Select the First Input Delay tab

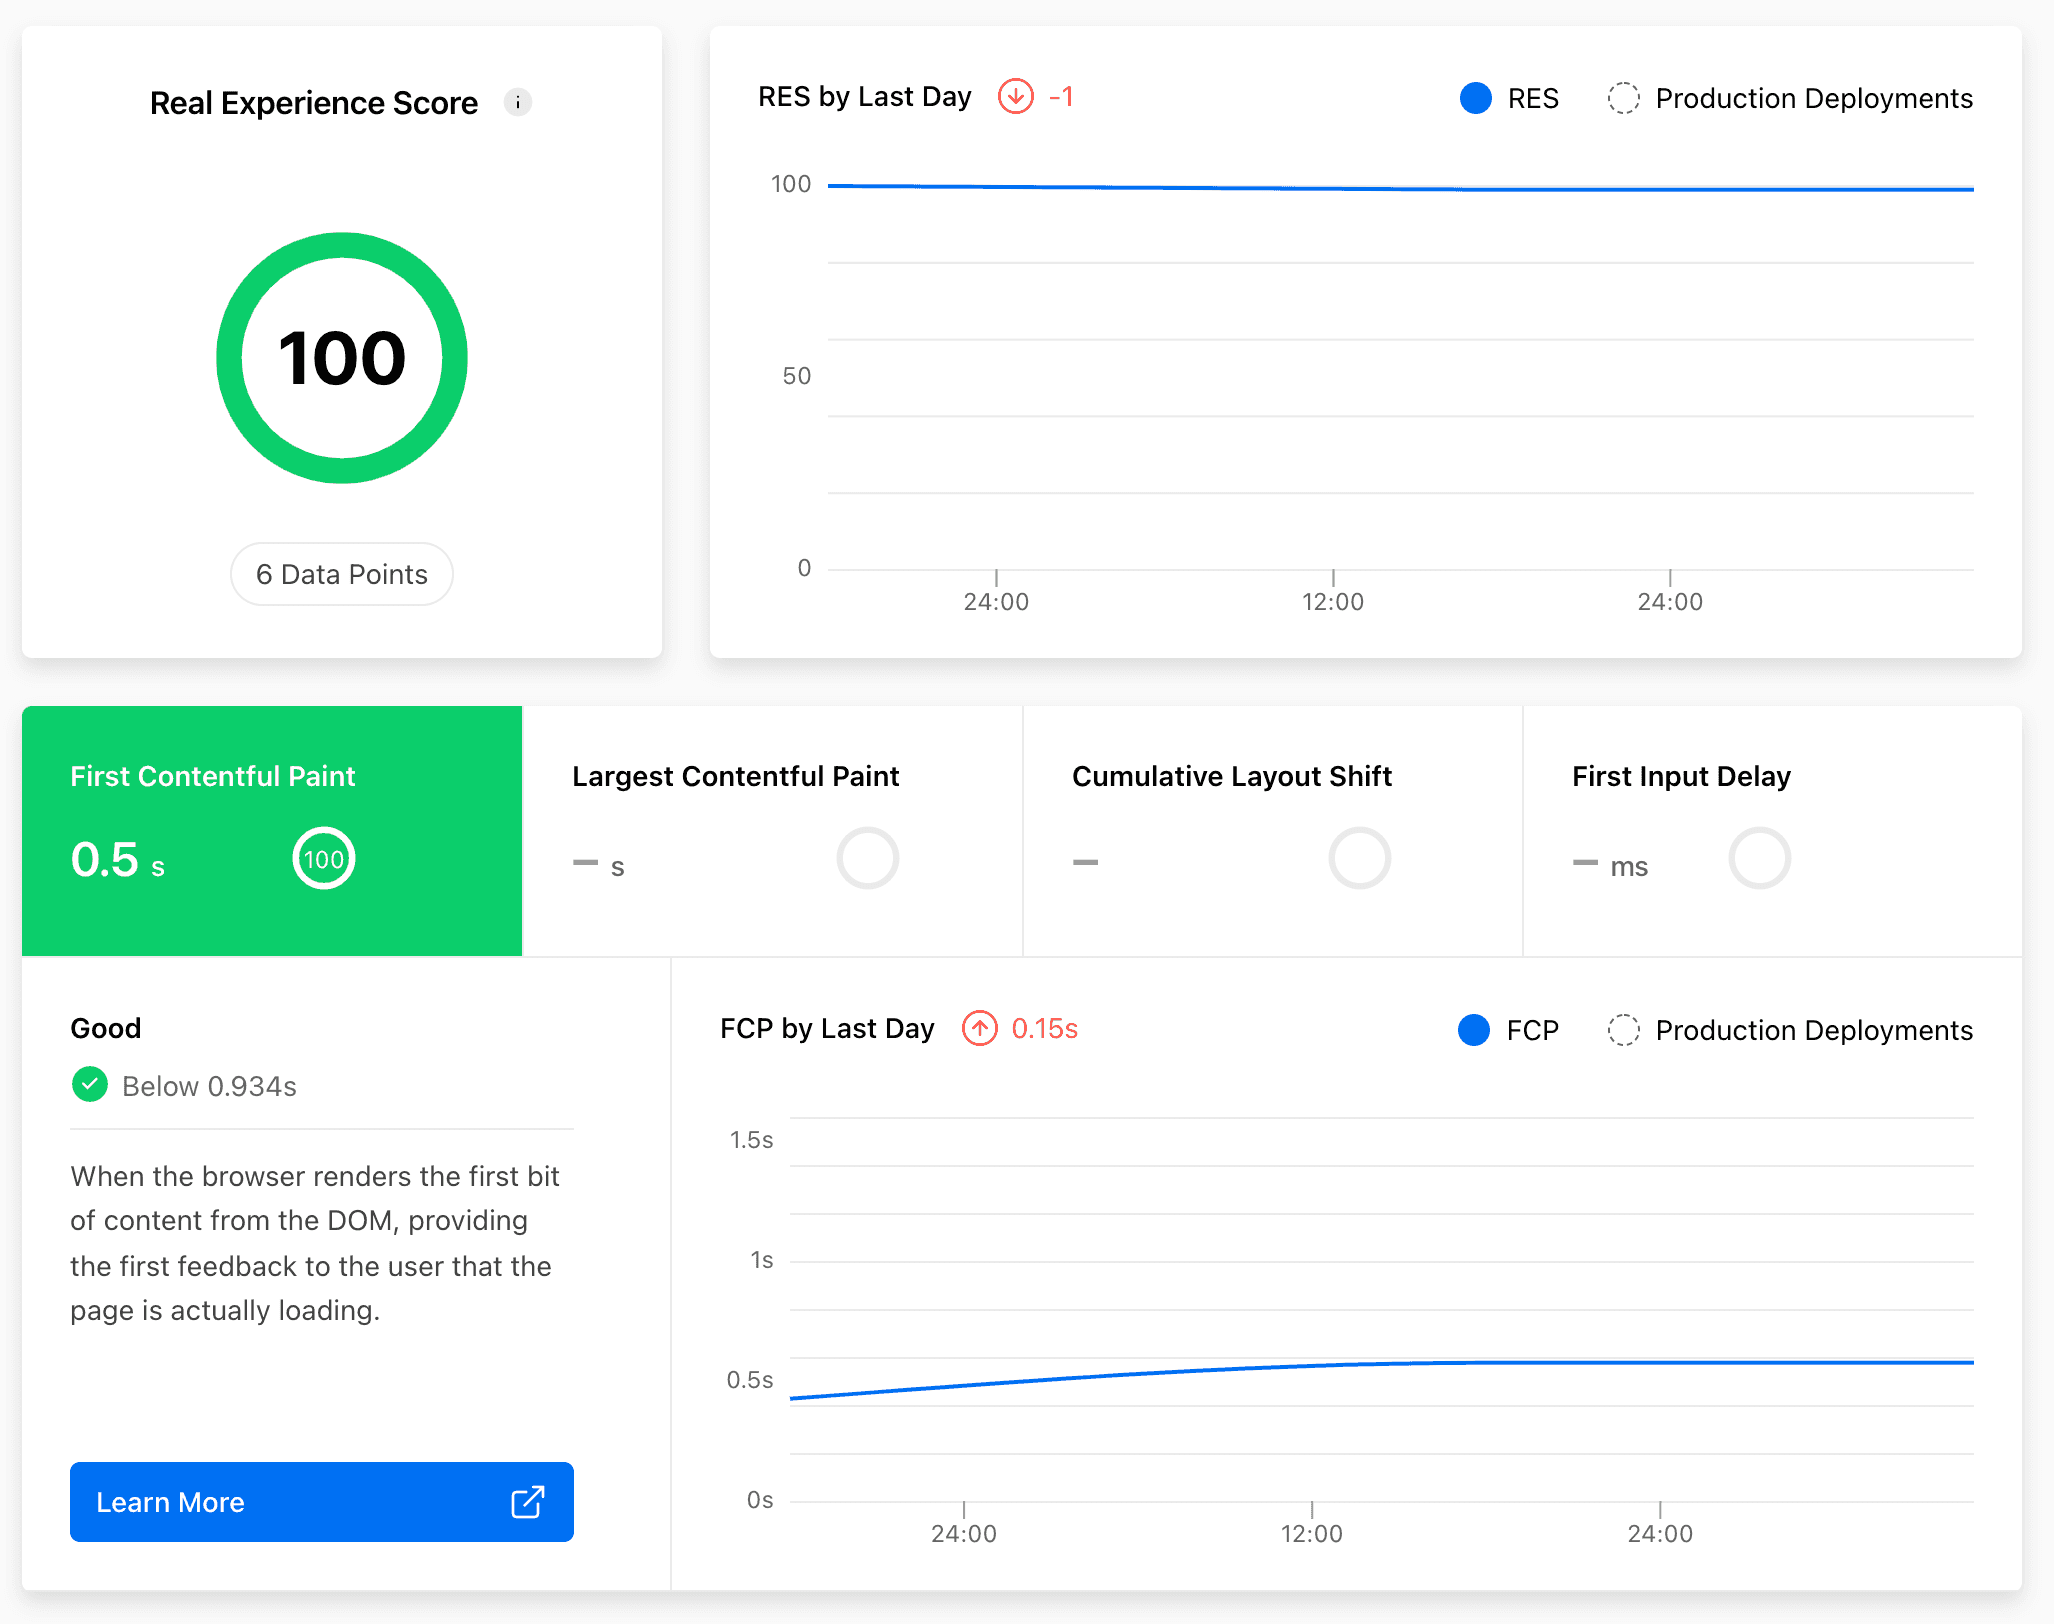coord(1680,777)
